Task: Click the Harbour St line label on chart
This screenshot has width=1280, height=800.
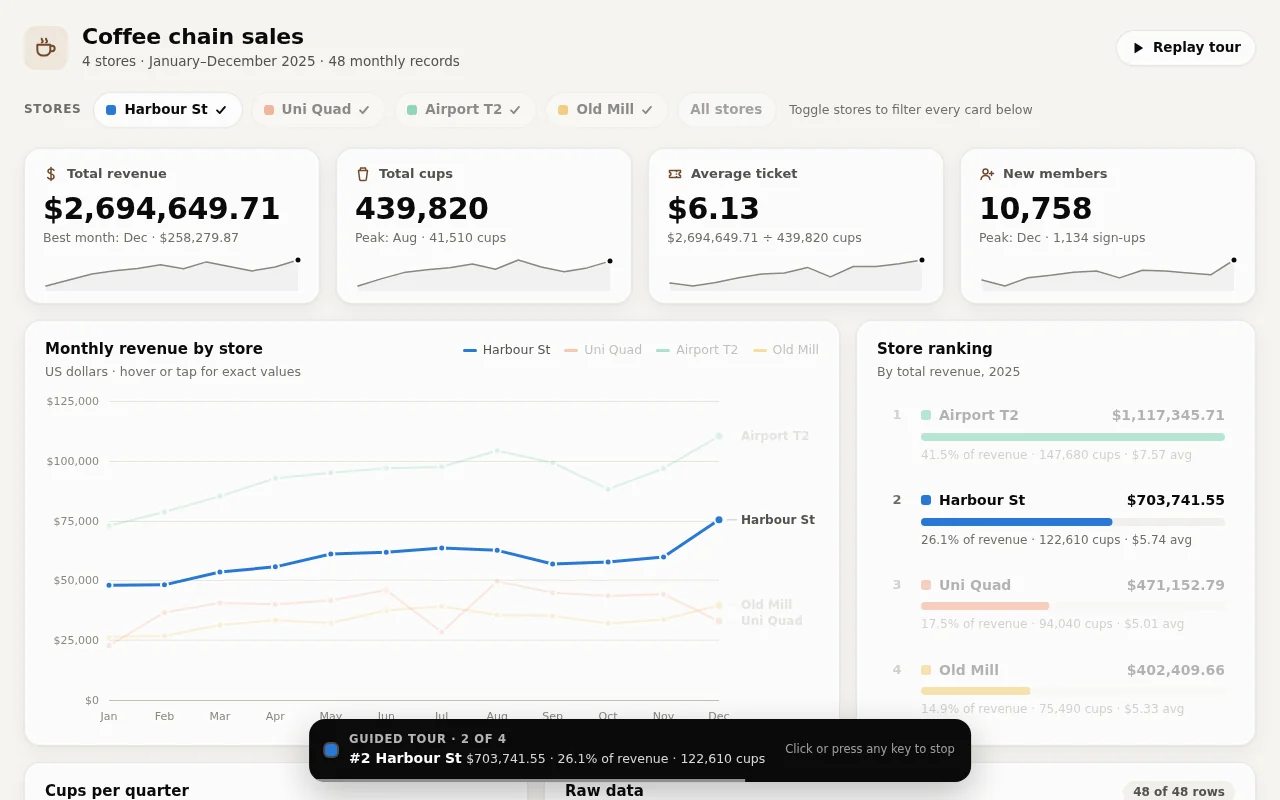Action: click(x=778, y=520)
